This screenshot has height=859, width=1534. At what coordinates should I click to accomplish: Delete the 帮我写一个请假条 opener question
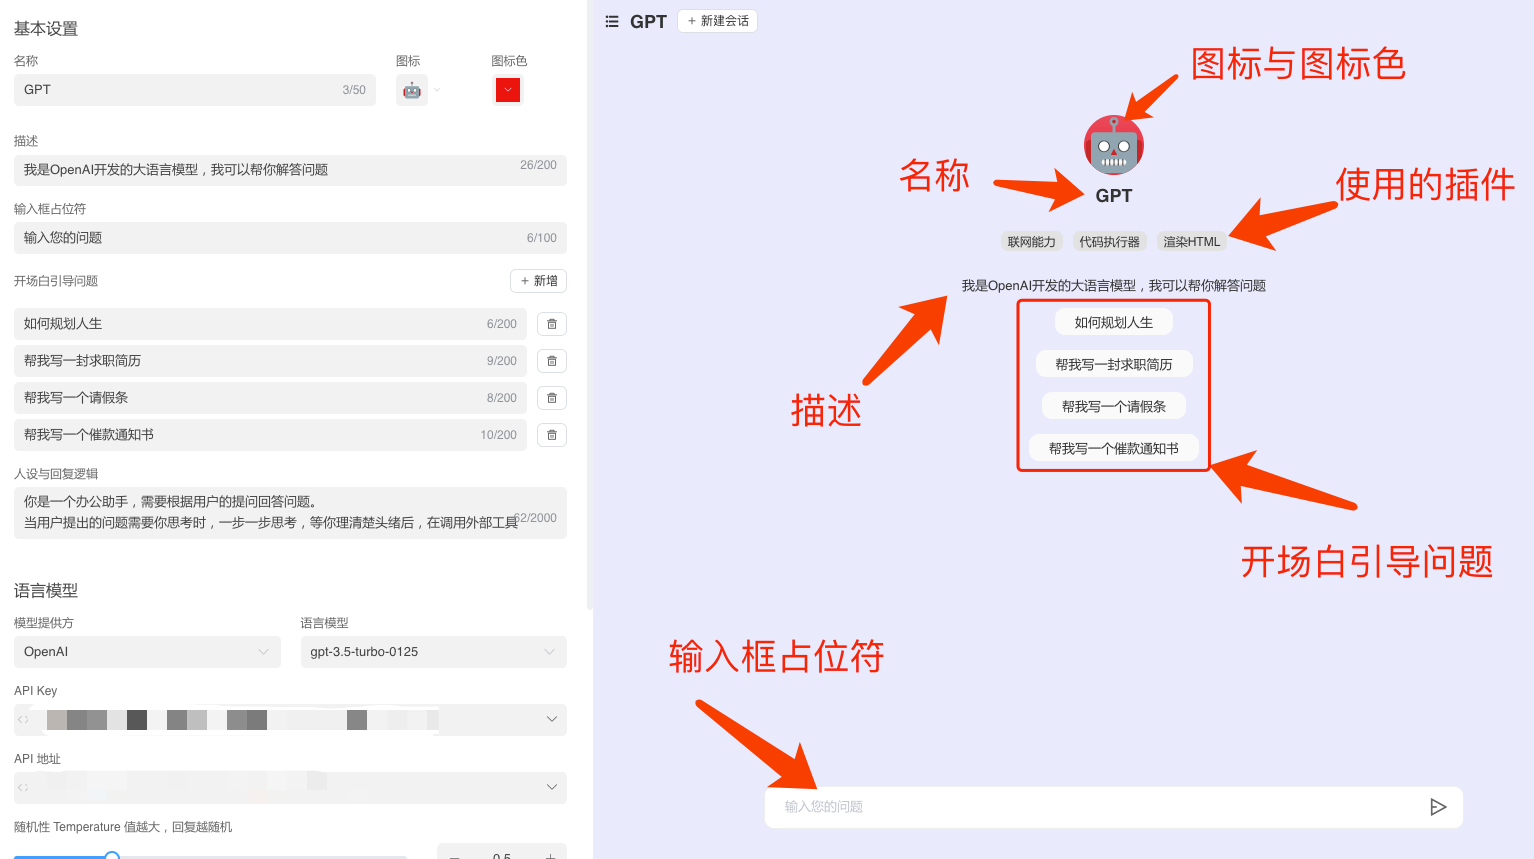[x=551, y=397]
